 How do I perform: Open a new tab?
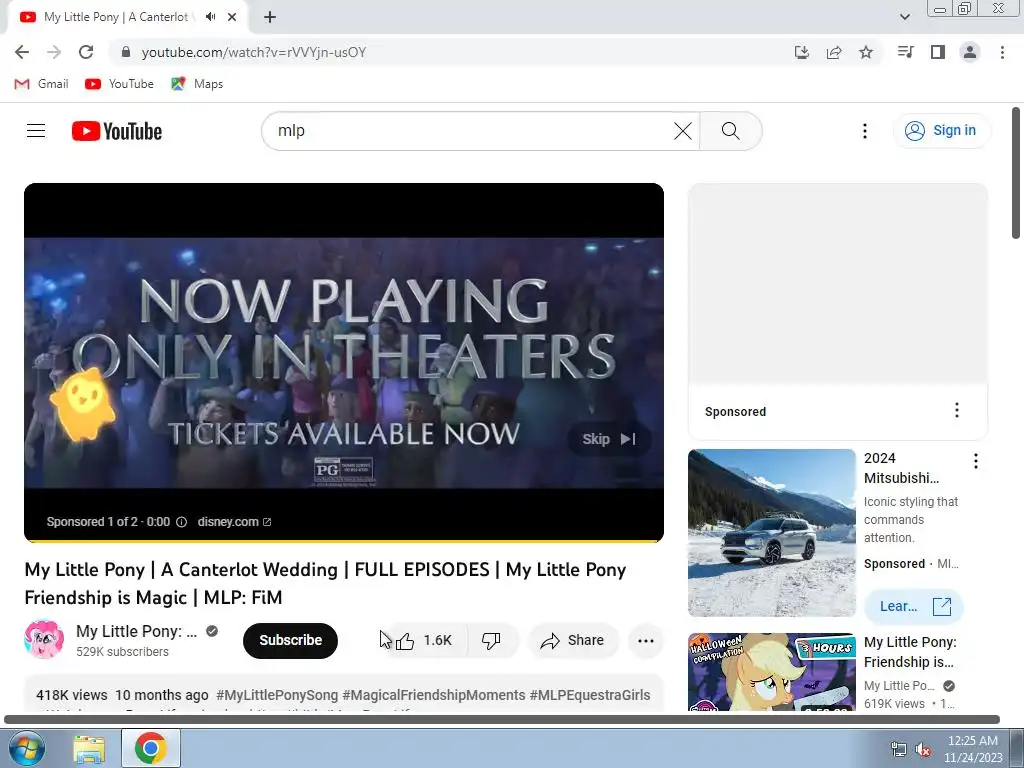(x=270, y=17)
